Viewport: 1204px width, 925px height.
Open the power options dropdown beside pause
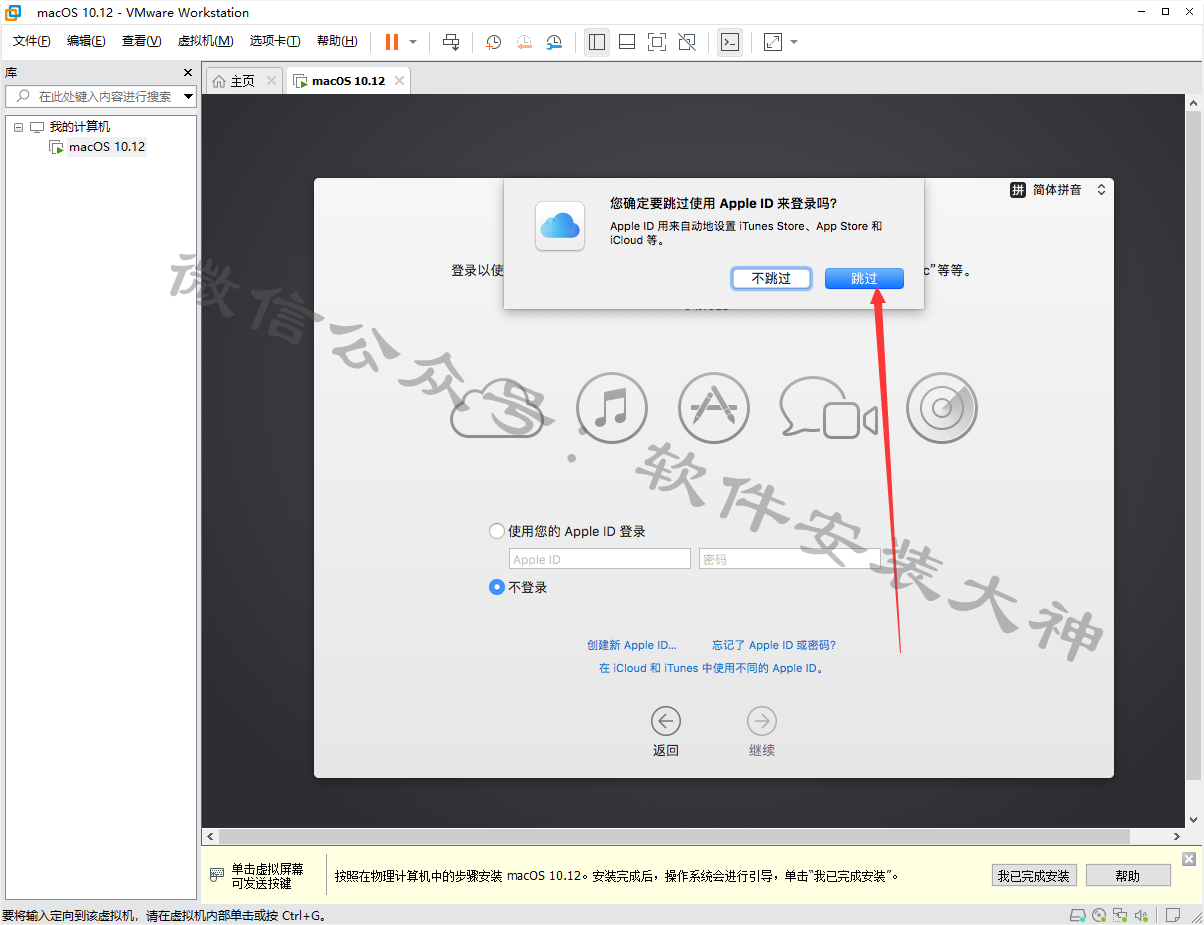(x=413, y=42)
